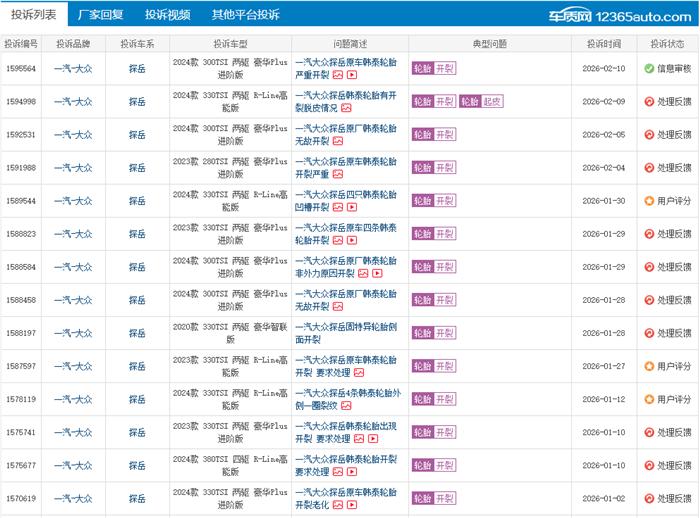
Task: Click video icon in complaint 1575741 row
Action: [x=372, y=438]
